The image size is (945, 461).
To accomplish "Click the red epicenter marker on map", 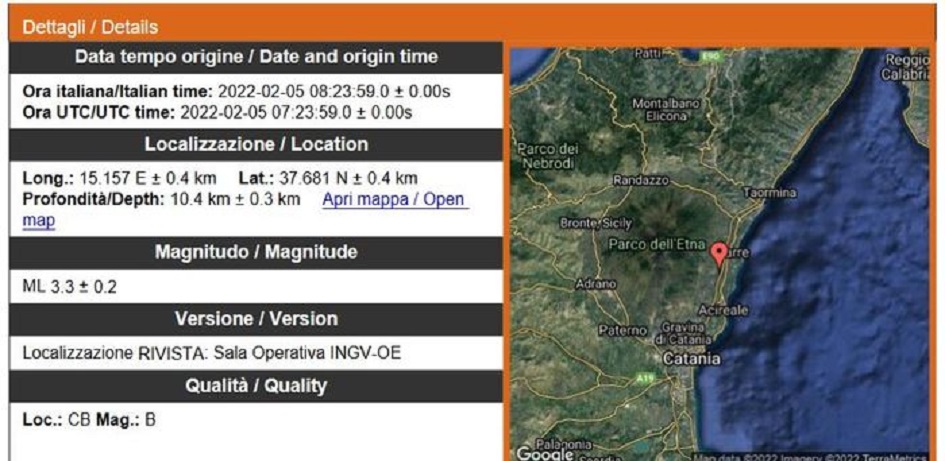I will coord(718,252).
